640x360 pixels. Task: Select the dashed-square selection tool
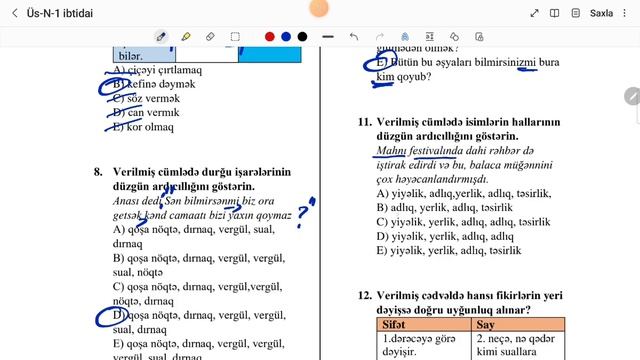(235, 37)
